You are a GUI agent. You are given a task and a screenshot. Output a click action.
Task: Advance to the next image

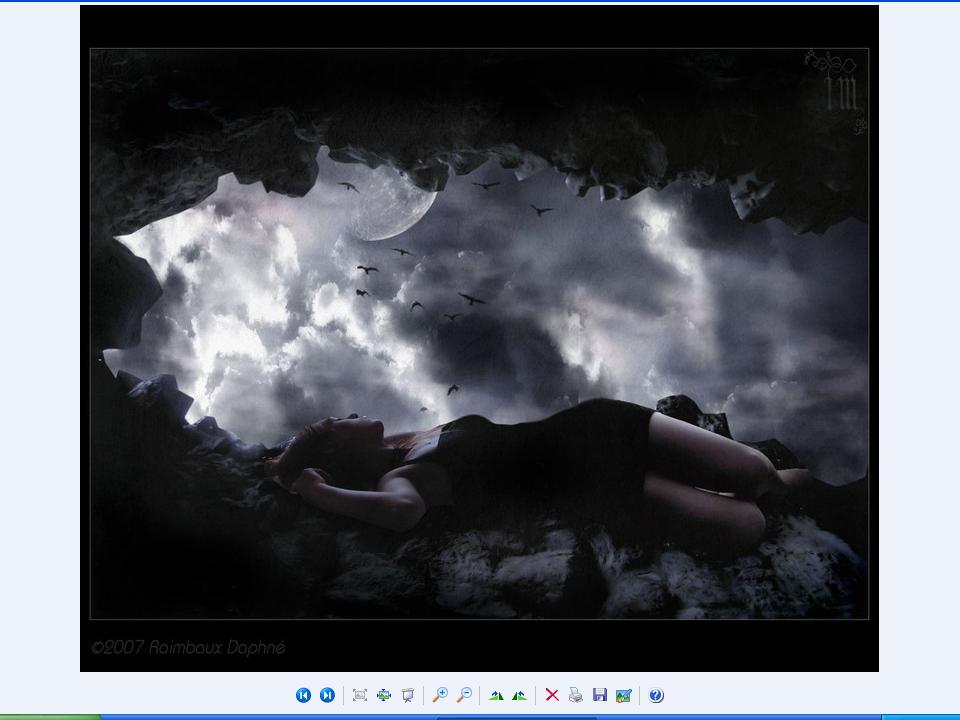pos(328,695)
